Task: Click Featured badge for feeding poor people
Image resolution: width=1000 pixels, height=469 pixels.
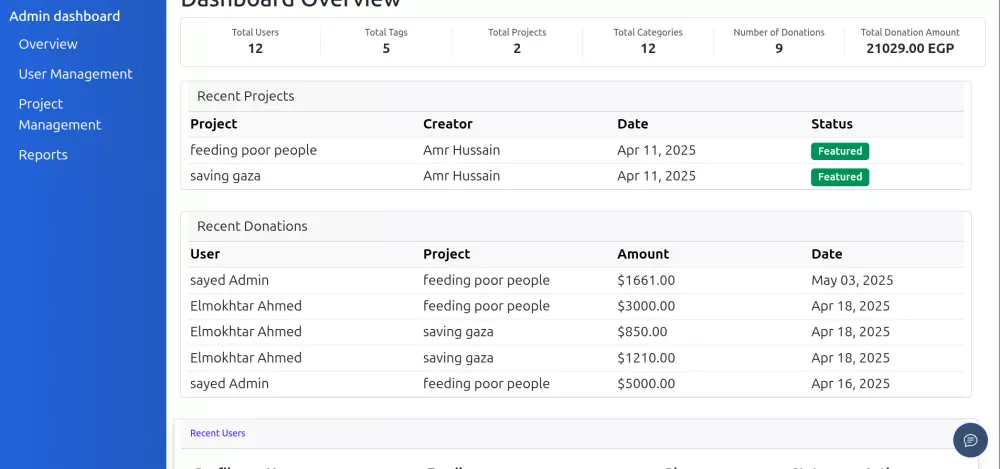Action: click(x=839, y=151)
